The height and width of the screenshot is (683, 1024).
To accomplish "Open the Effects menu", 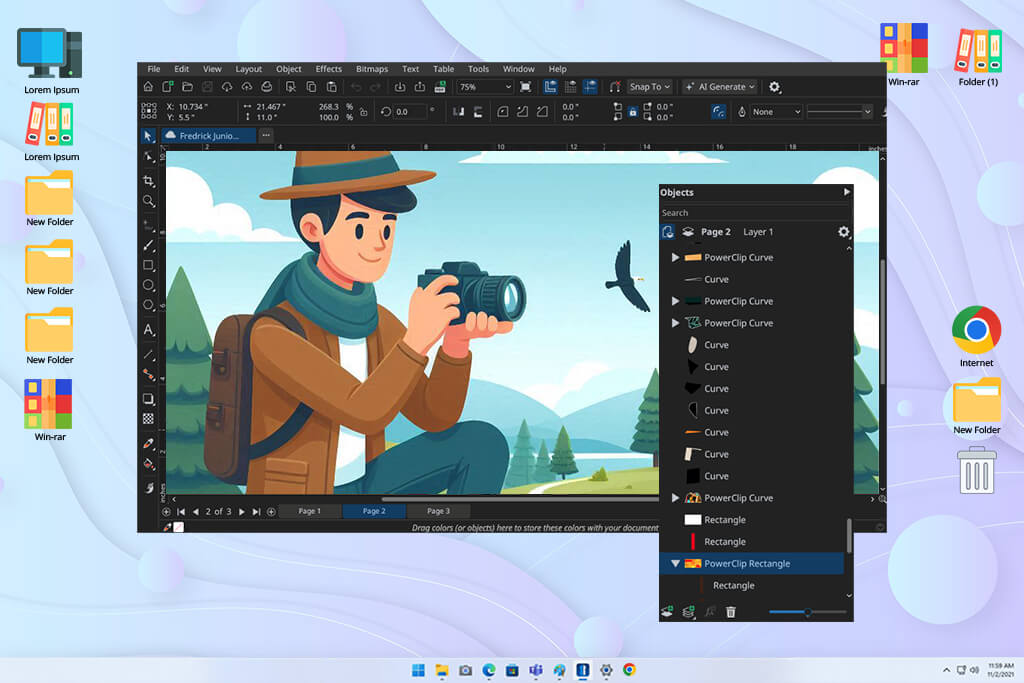I will (328, 69).
